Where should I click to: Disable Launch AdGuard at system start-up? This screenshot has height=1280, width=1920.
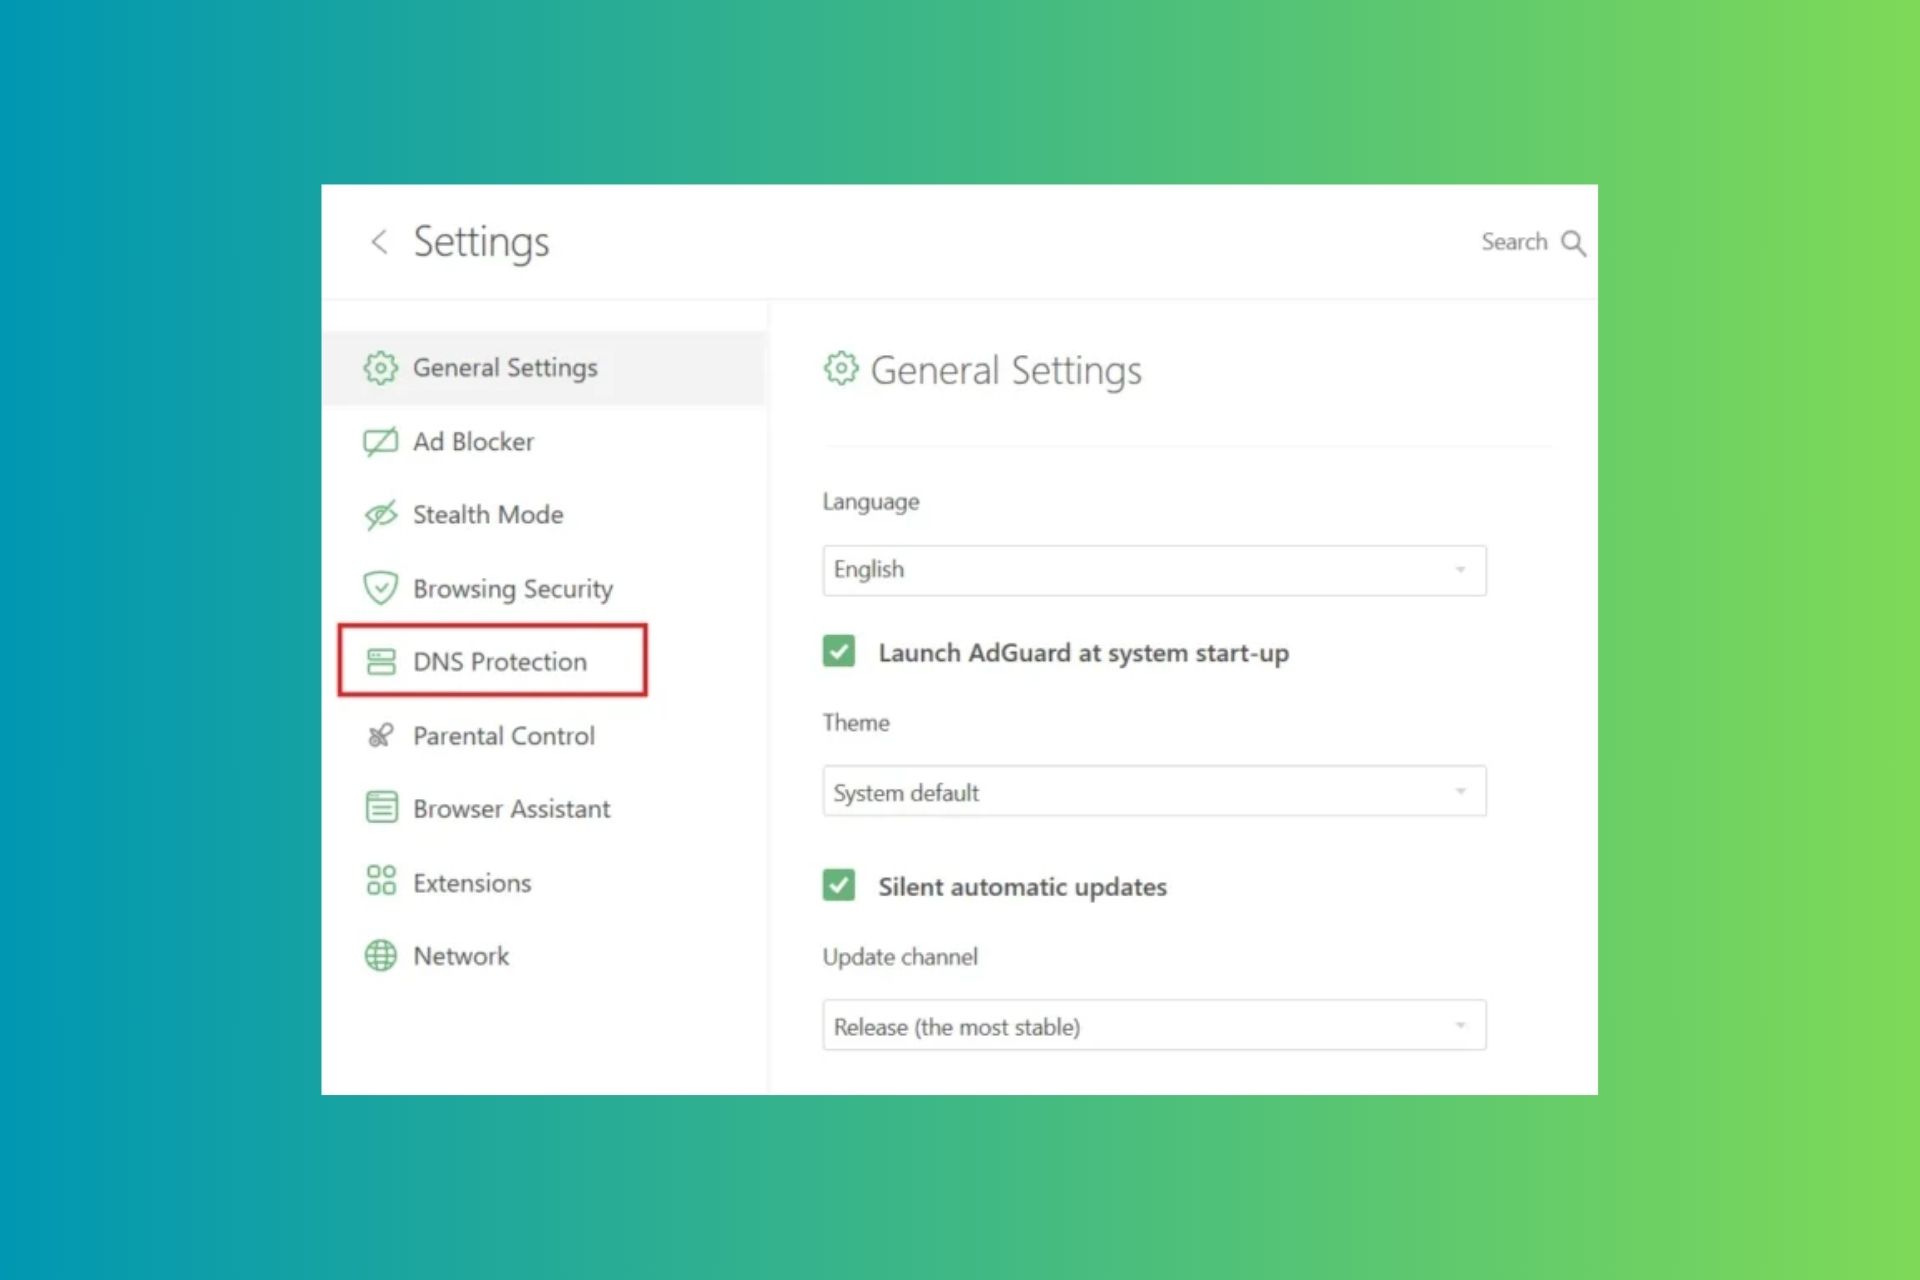click(838, 652)
